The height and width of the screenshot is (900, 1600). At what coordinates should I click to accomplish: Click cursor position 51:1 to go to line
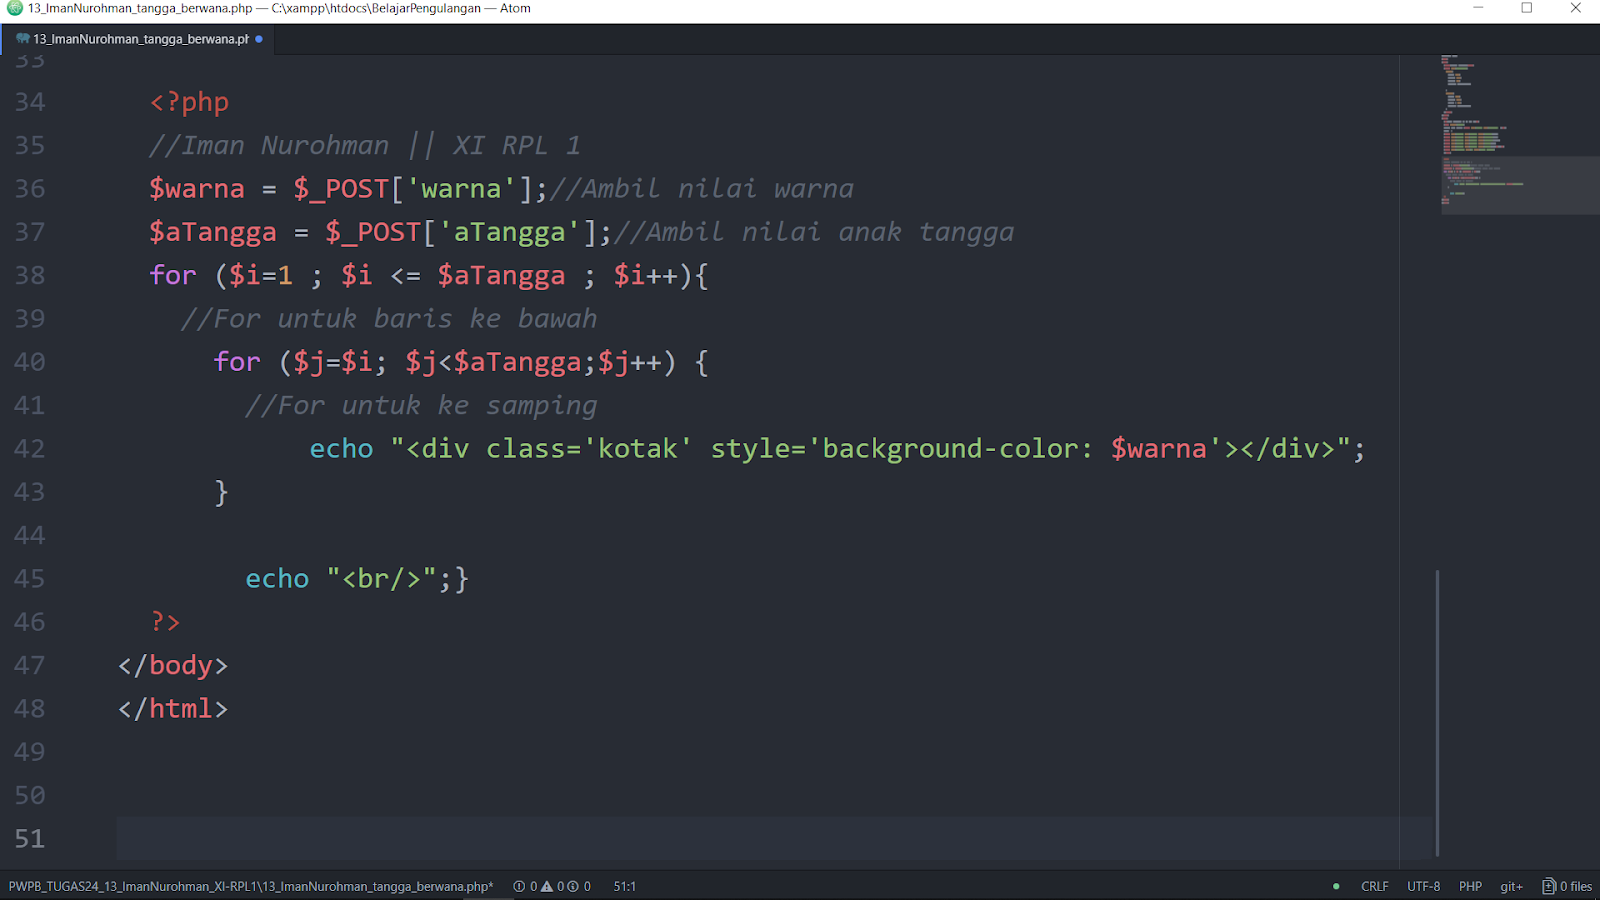pos(623,886)
